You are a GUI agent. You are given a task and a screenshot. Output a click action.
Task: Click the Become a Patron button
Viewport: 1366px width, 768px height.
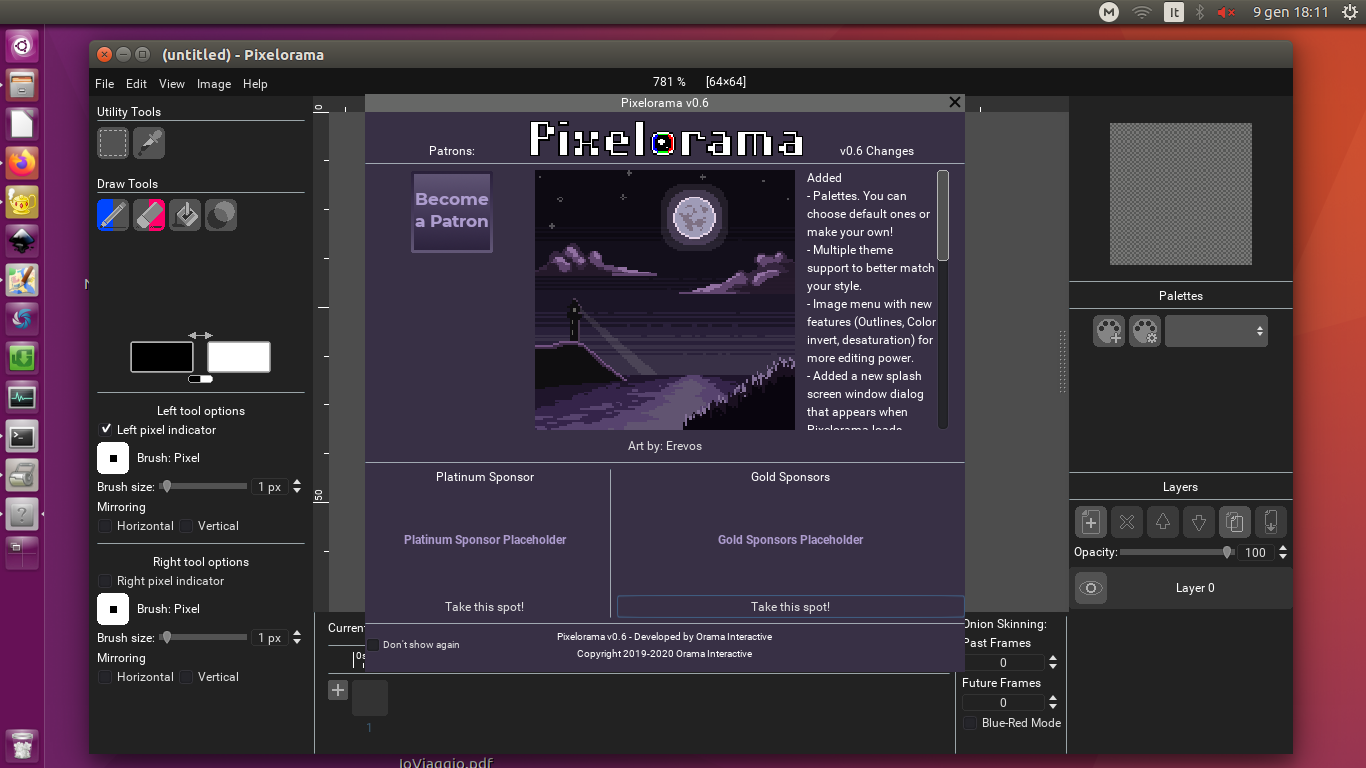(452, 211)
